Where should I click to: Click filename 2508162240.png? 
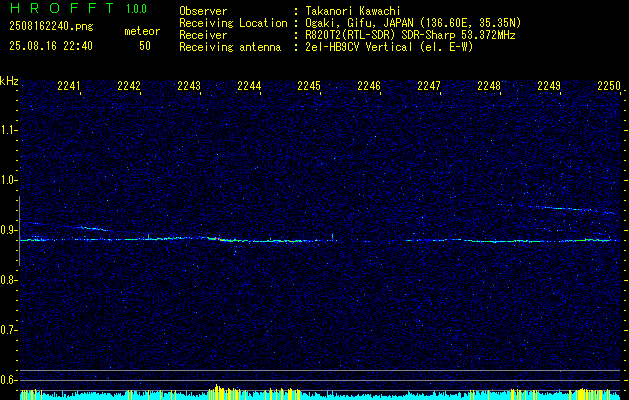[x=51, y=27]
